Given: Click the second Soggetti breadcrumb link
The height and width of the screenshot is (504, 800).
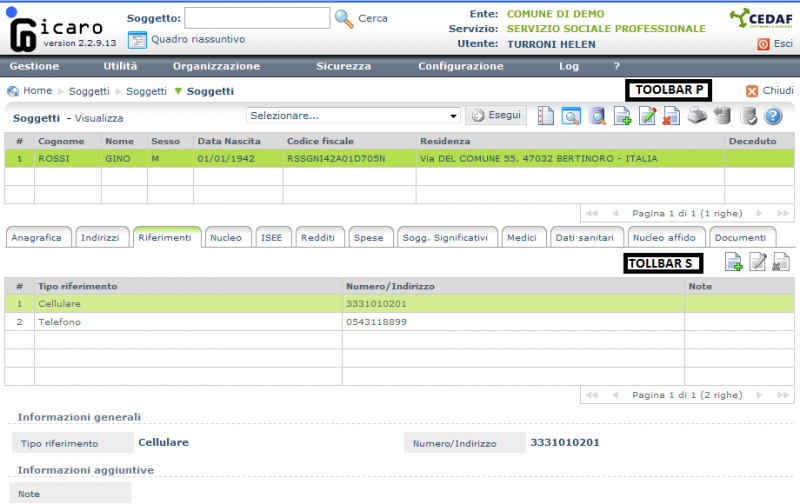Looking at the screenshot, I should click(x=146, y=91).
